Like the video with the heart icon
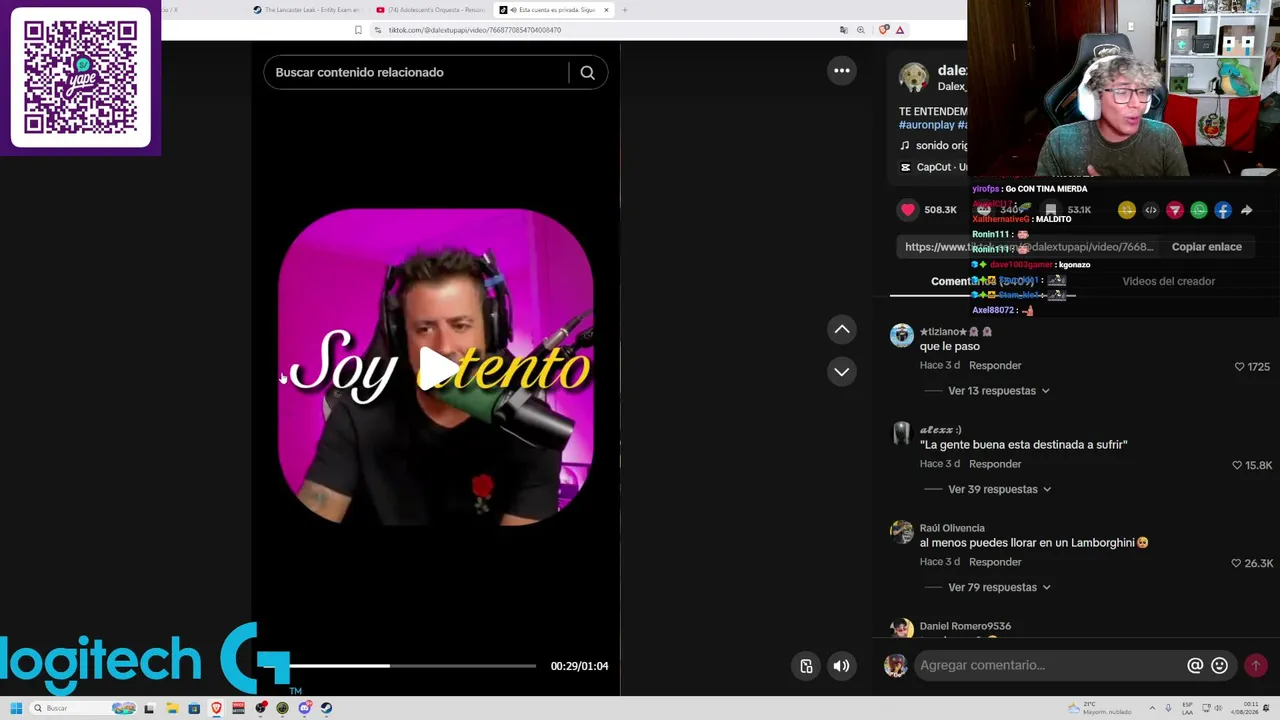The image size is (1280, 720). [x=908, y=210]
